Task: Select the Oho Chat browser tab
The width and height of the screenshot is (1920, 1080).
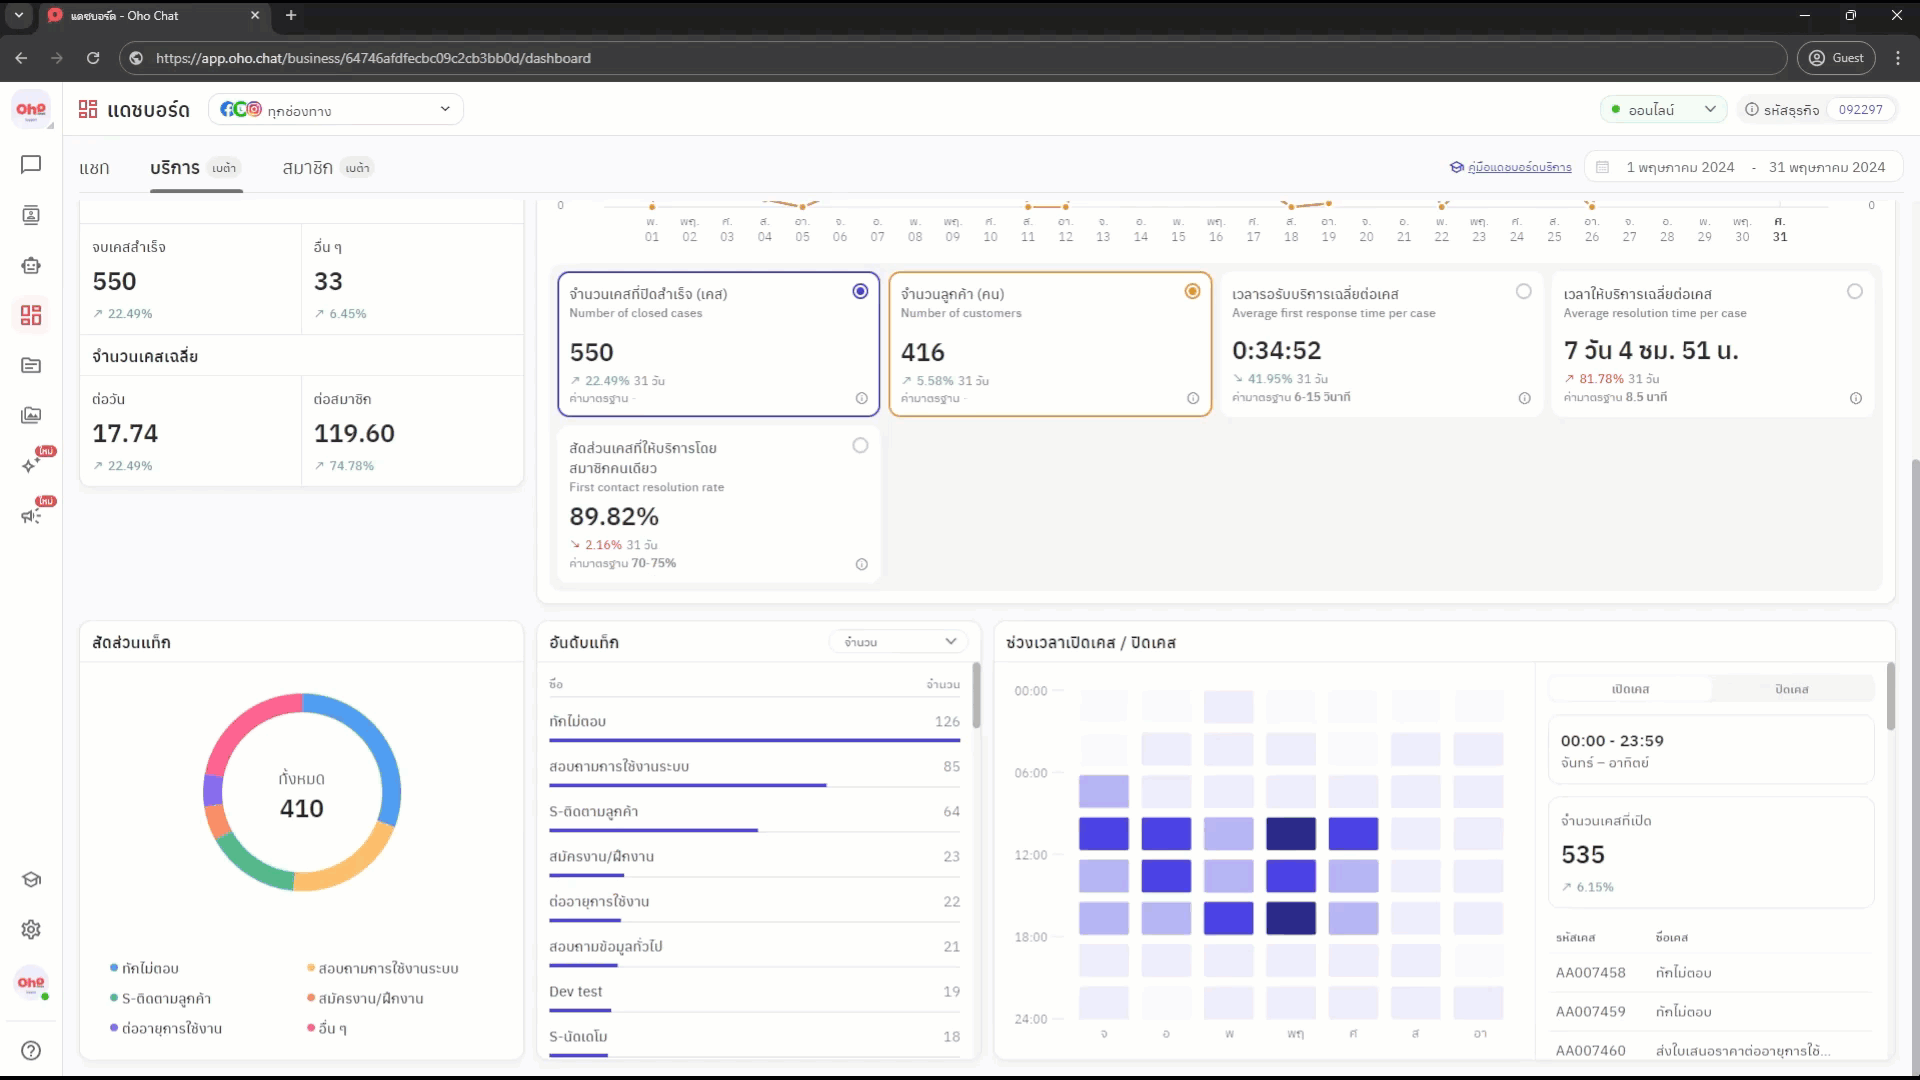Action: (153, 15)
